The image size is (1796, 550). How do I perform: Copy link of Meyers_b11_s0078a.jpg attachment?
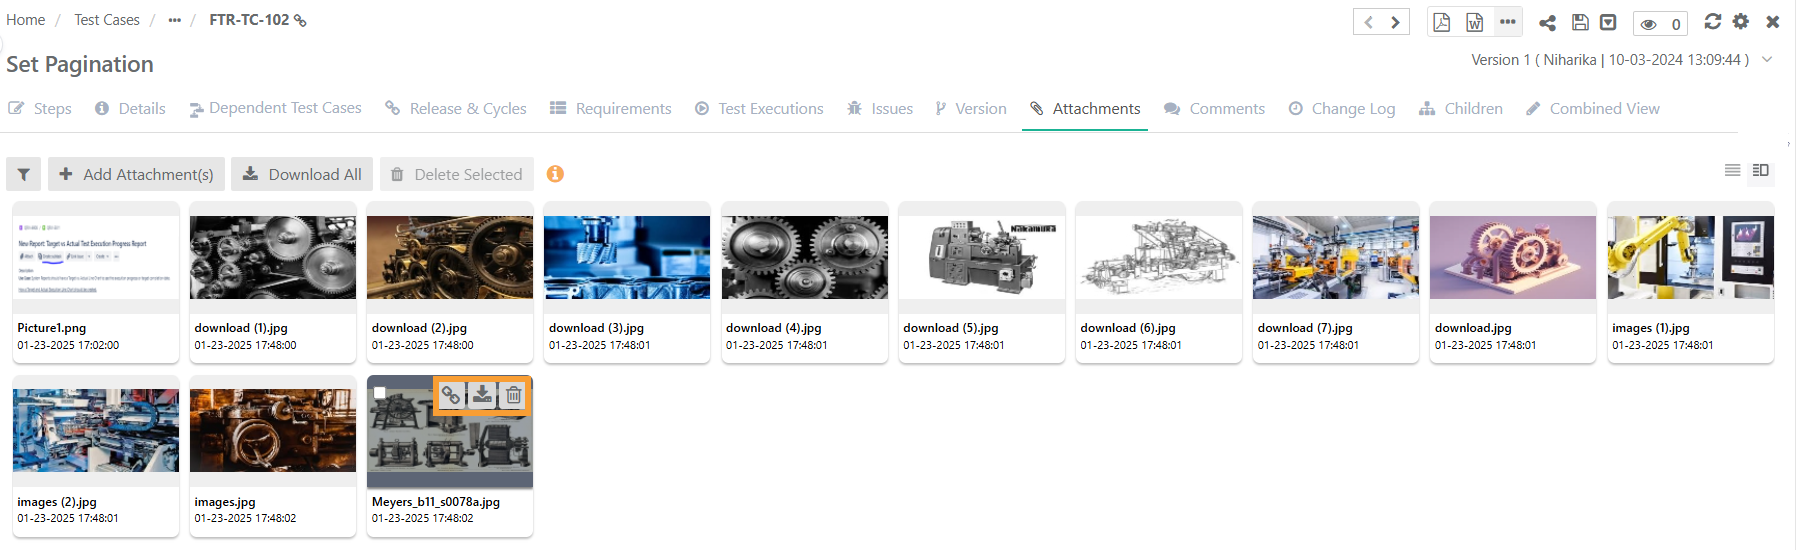pos(451,395)
